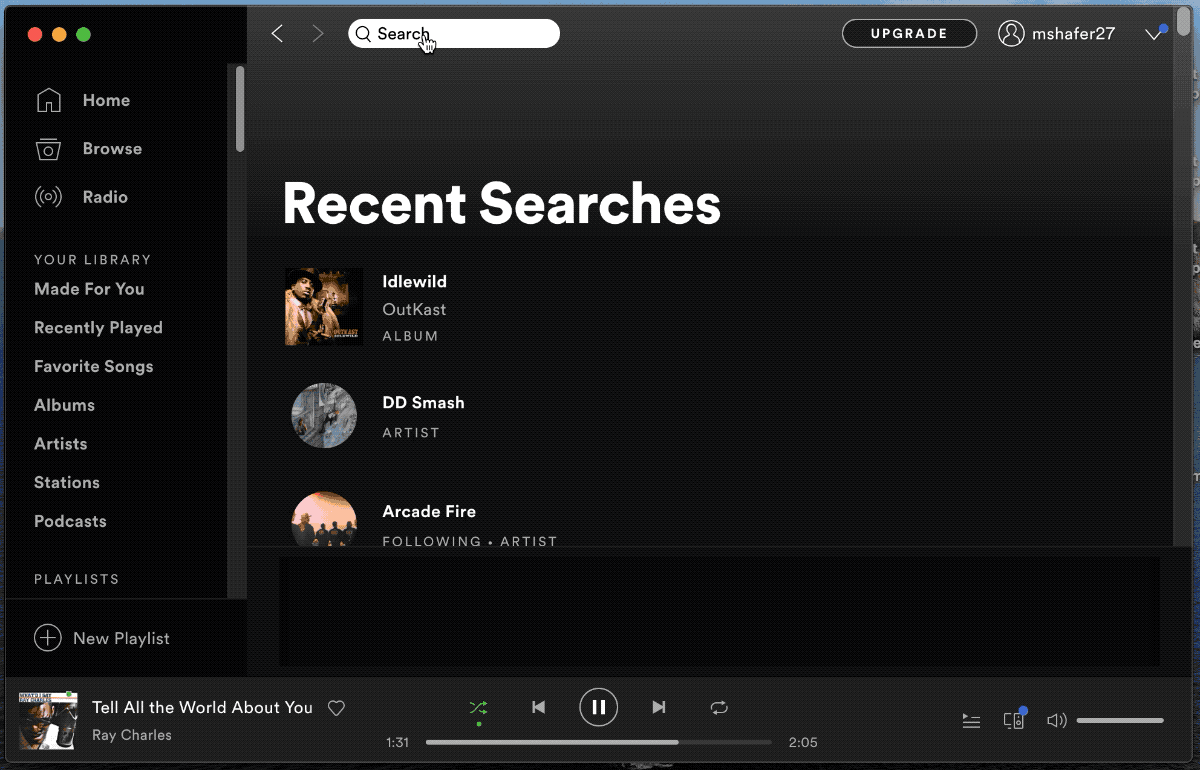Viewport: 1200px width, 770px height.
Task: Click the now playing album art thumbnail
Action: pos(48,720)
